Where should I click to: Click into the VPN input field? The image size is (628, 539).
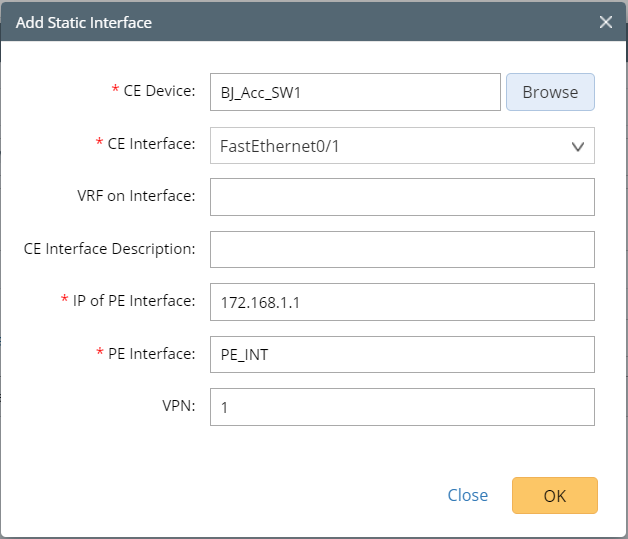(x=402, y=407)
